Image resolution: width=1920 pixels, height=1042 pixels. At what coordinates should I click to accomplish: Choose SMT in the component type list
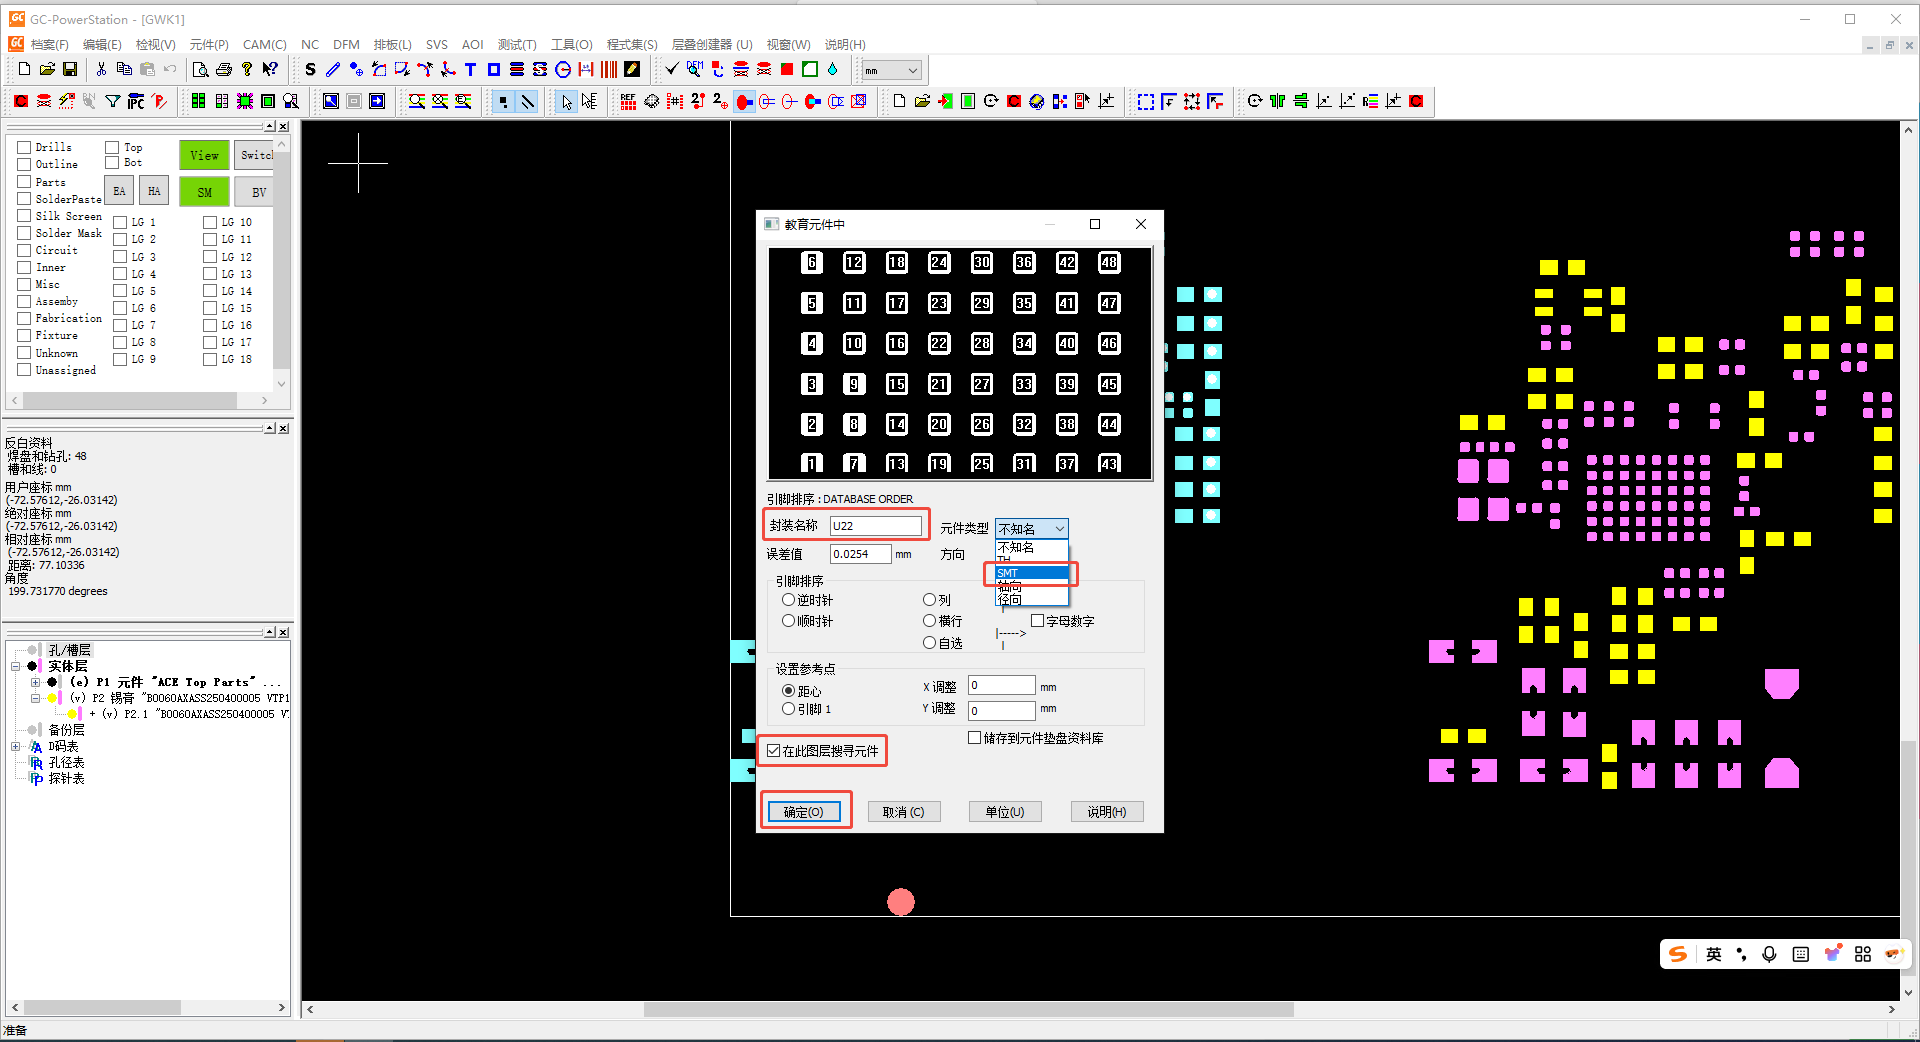click(x=1030, y=573)
